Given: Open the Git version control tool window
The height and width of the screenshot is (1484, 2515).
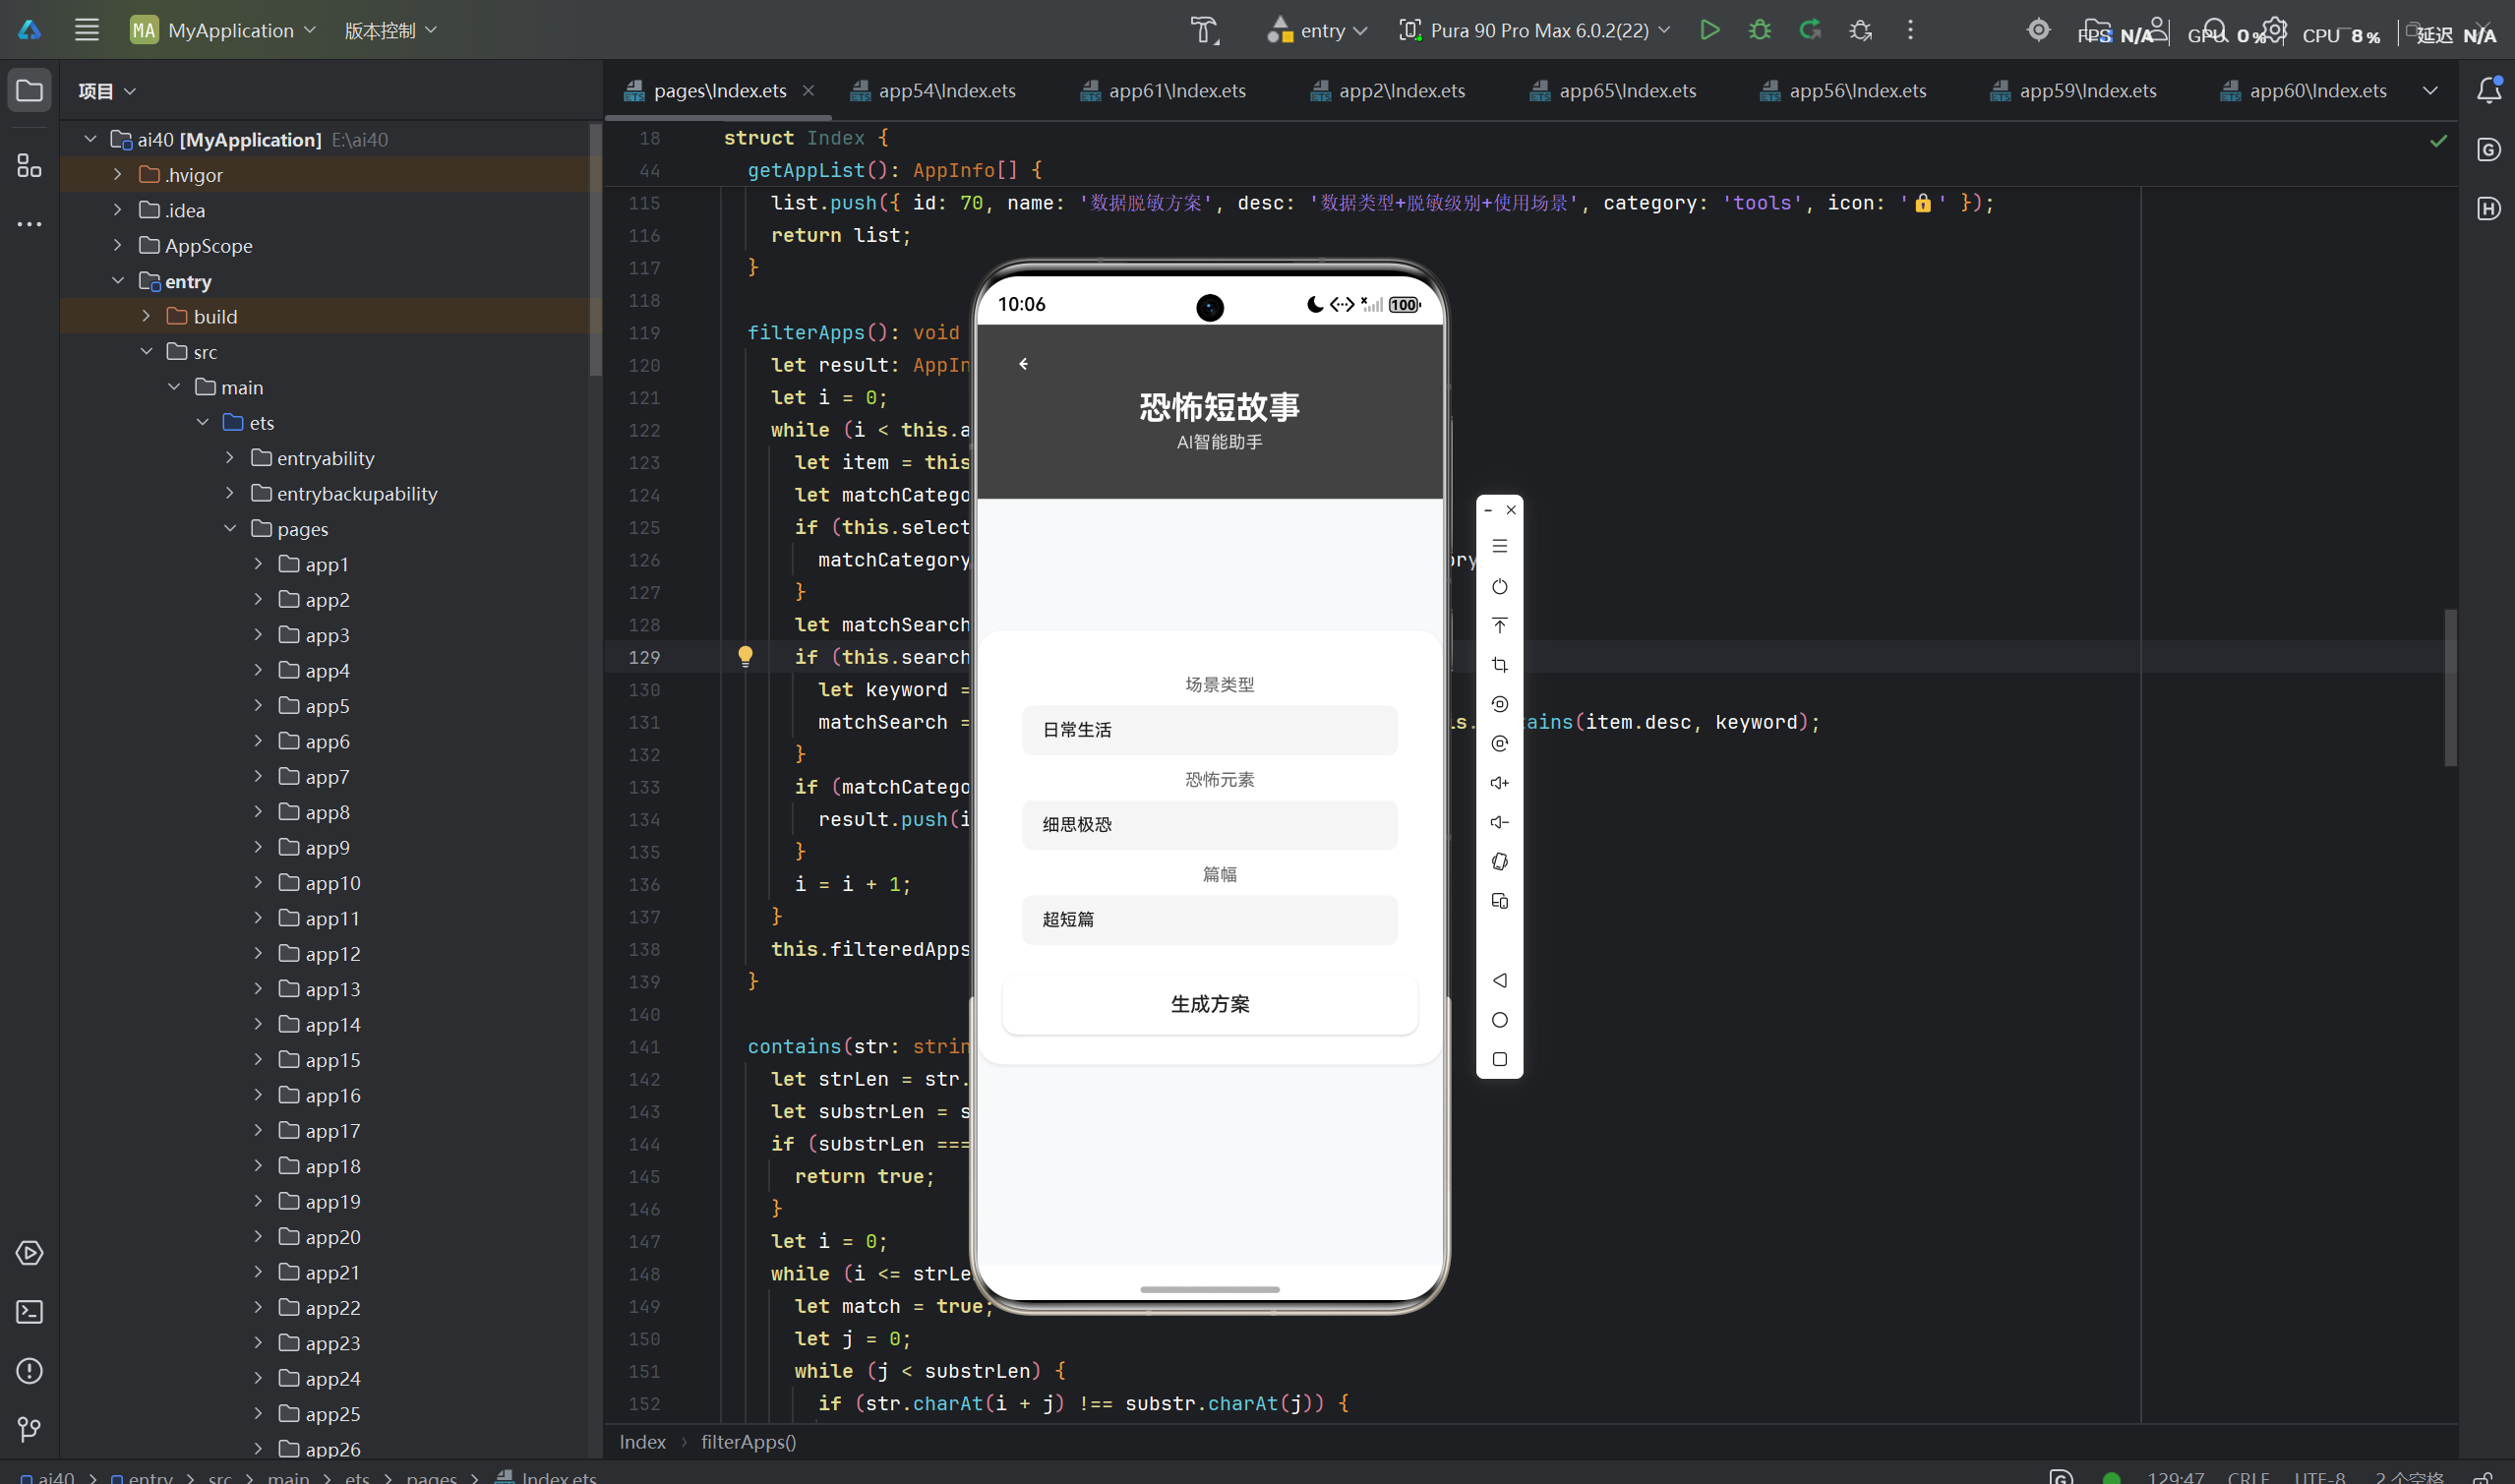Looking at the screenshot, I should point(30,1430).
